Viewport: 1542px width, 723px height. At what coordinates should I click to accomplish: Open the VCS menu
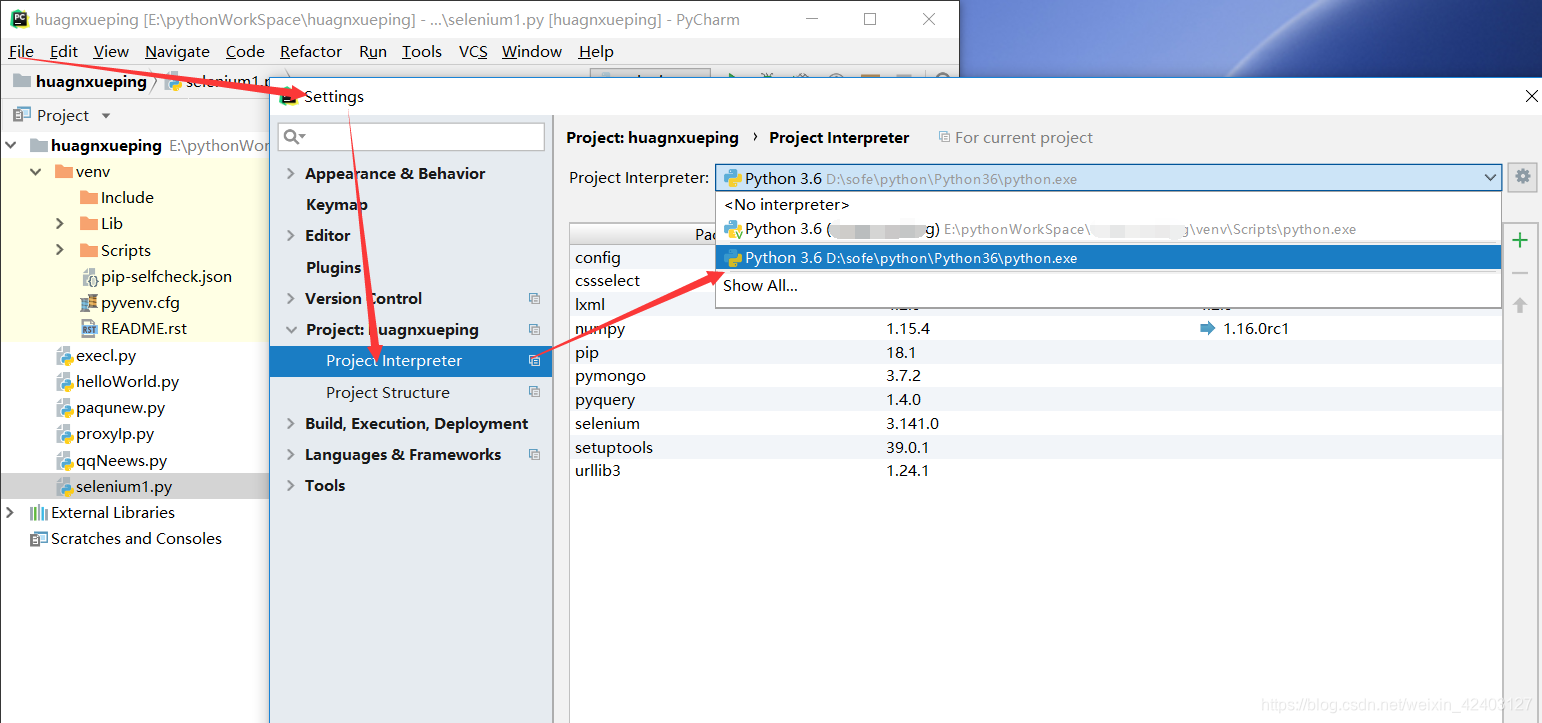click(x=473, y=51)
